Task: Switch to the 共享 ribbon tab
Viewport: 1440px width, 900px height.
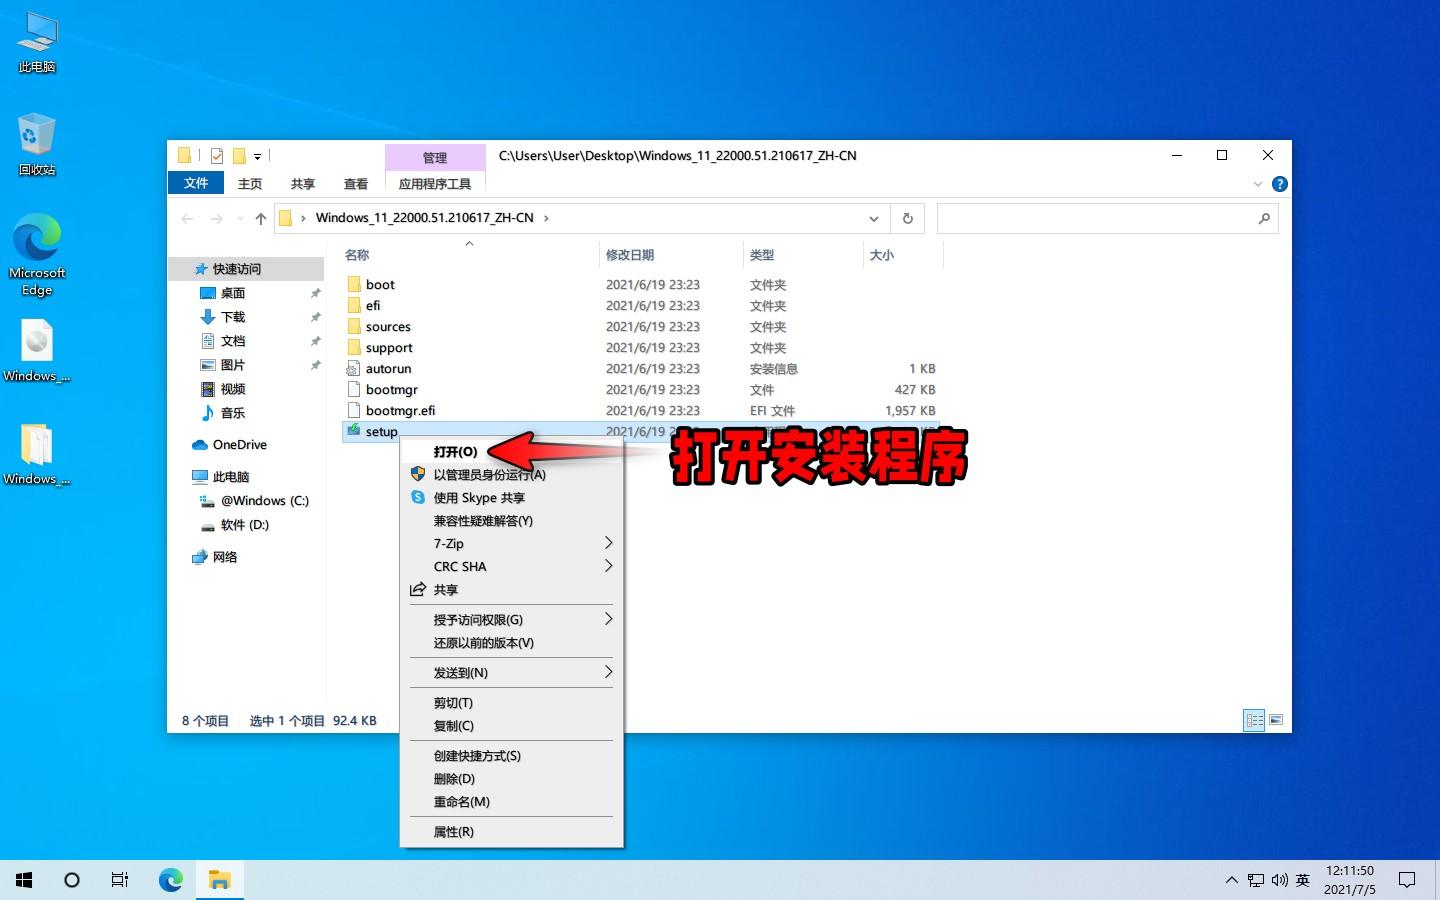Action: pos(303,184)
